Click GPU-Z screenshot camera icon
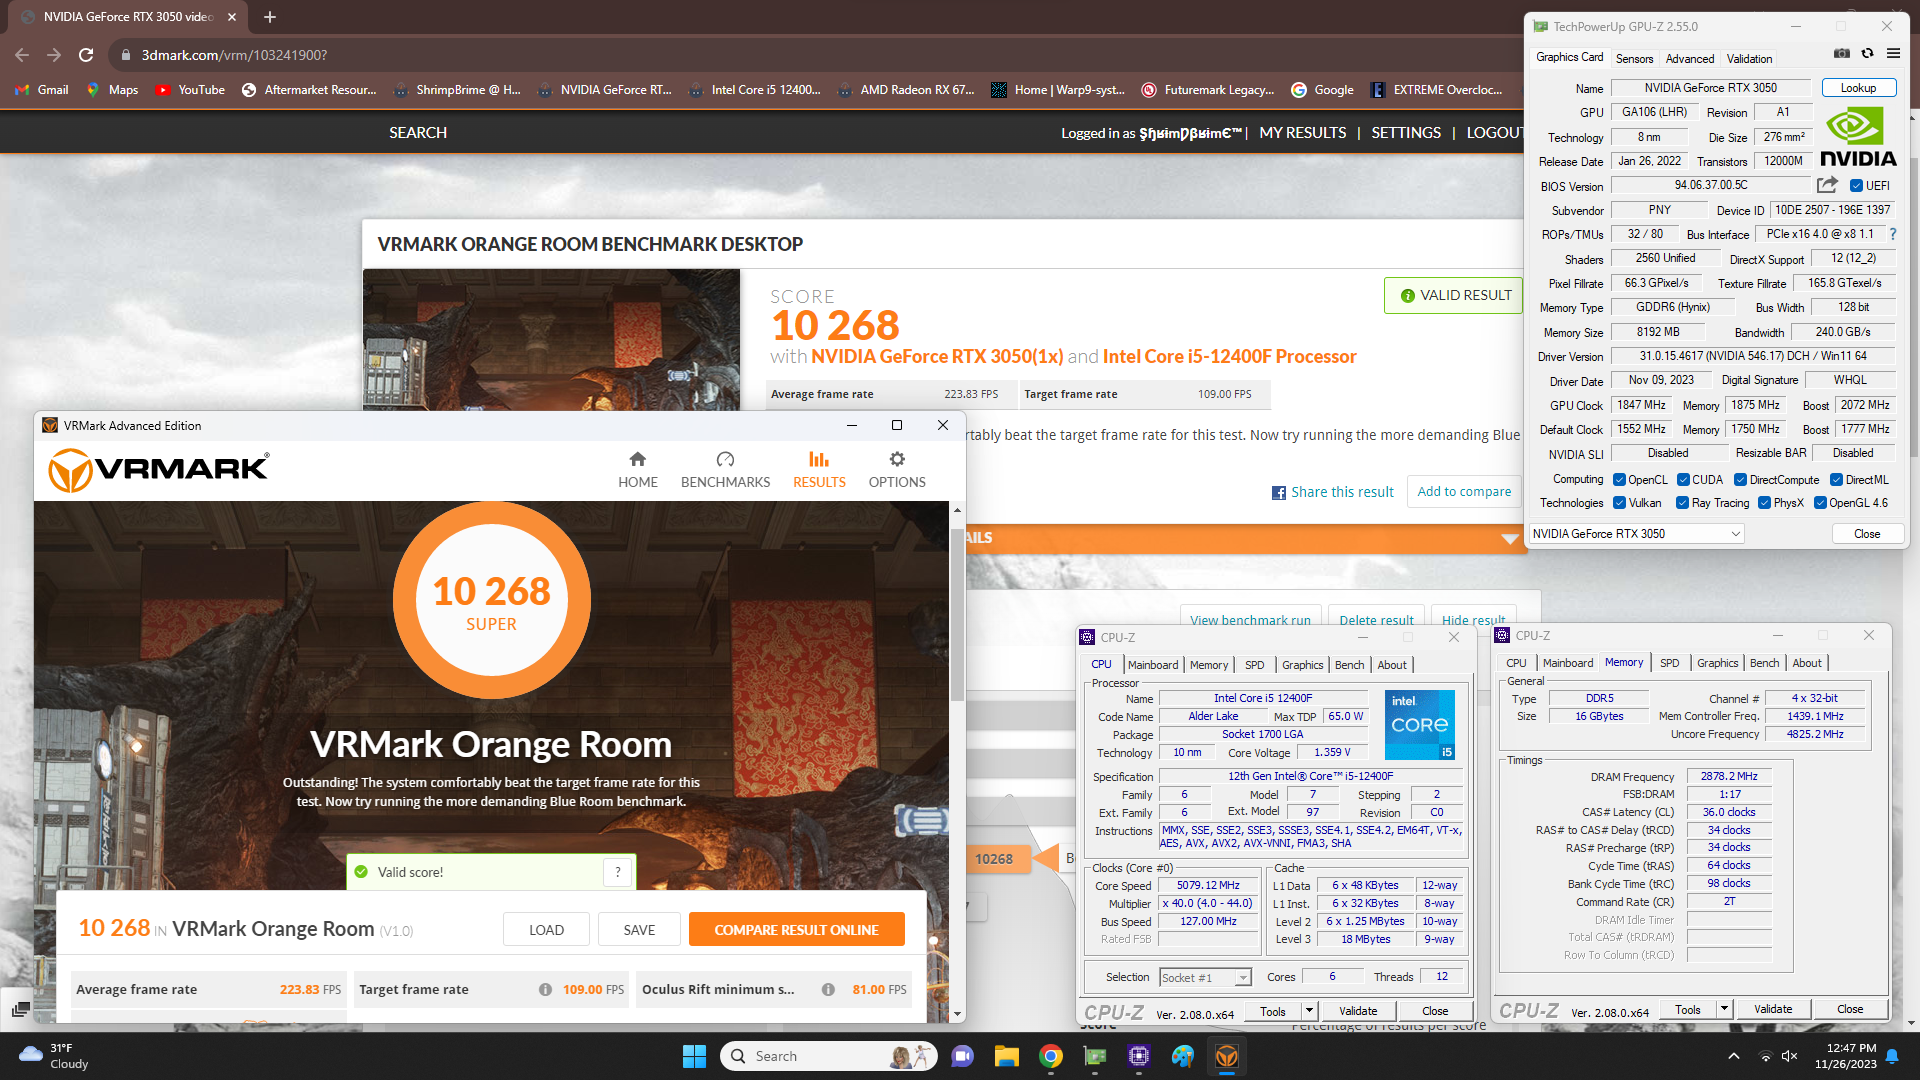Image resolution: width=1920 pixels, height=1080 pixels. (x=1842, y=54)
